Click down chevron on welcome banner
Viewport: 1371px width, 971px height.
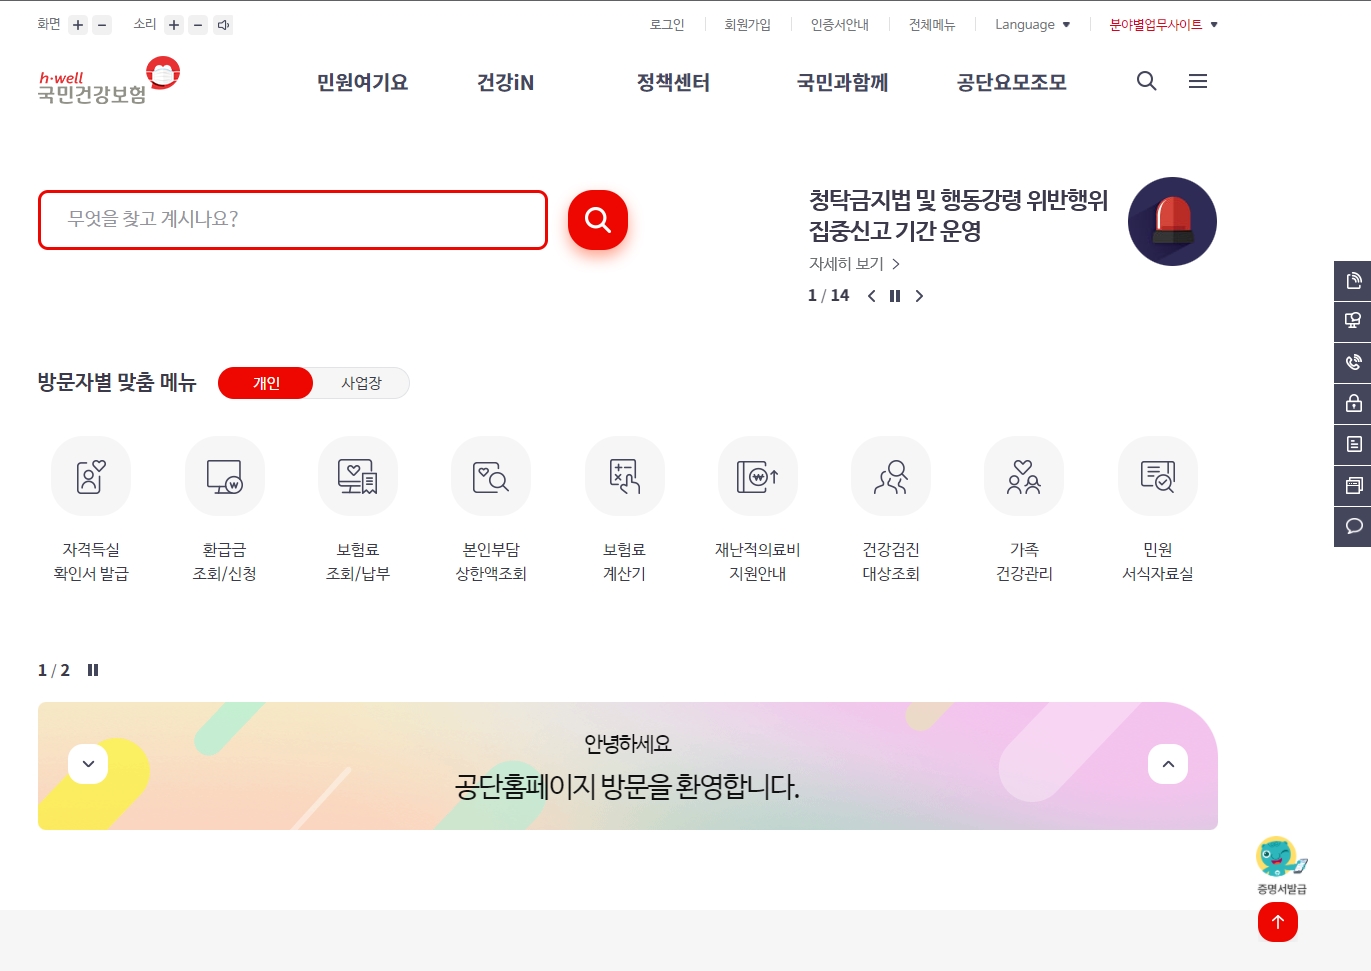[x=88, y=764]
